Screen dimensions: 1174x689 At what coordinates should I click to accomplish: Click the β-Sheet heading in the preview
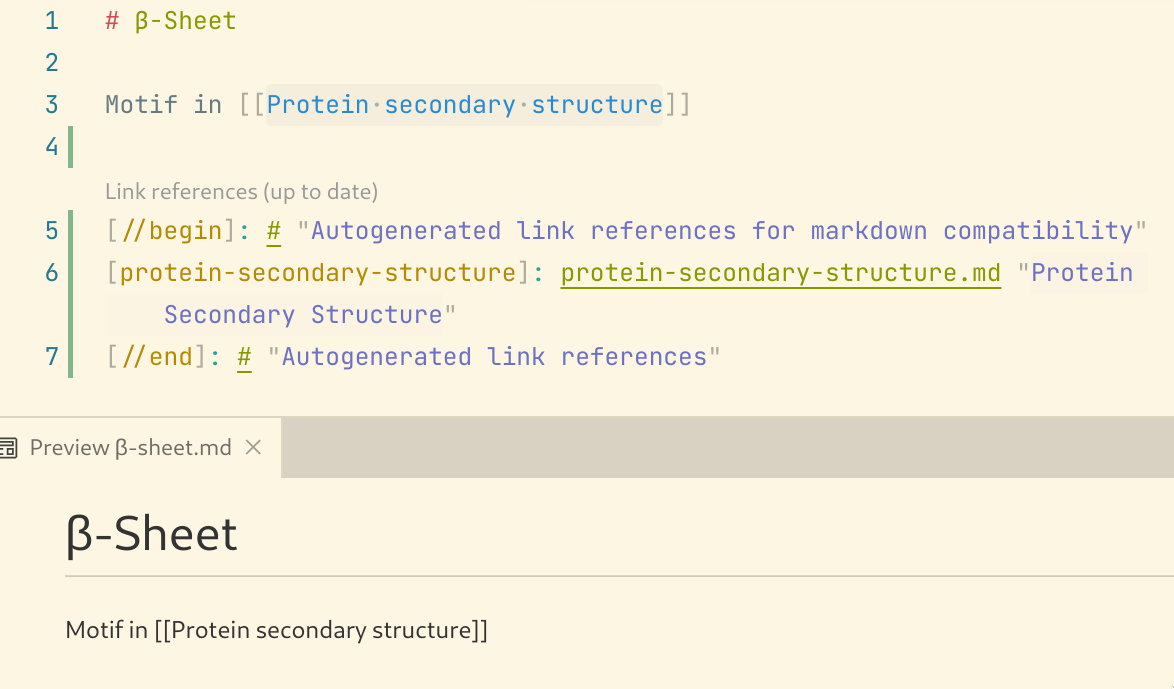[152, 534]
